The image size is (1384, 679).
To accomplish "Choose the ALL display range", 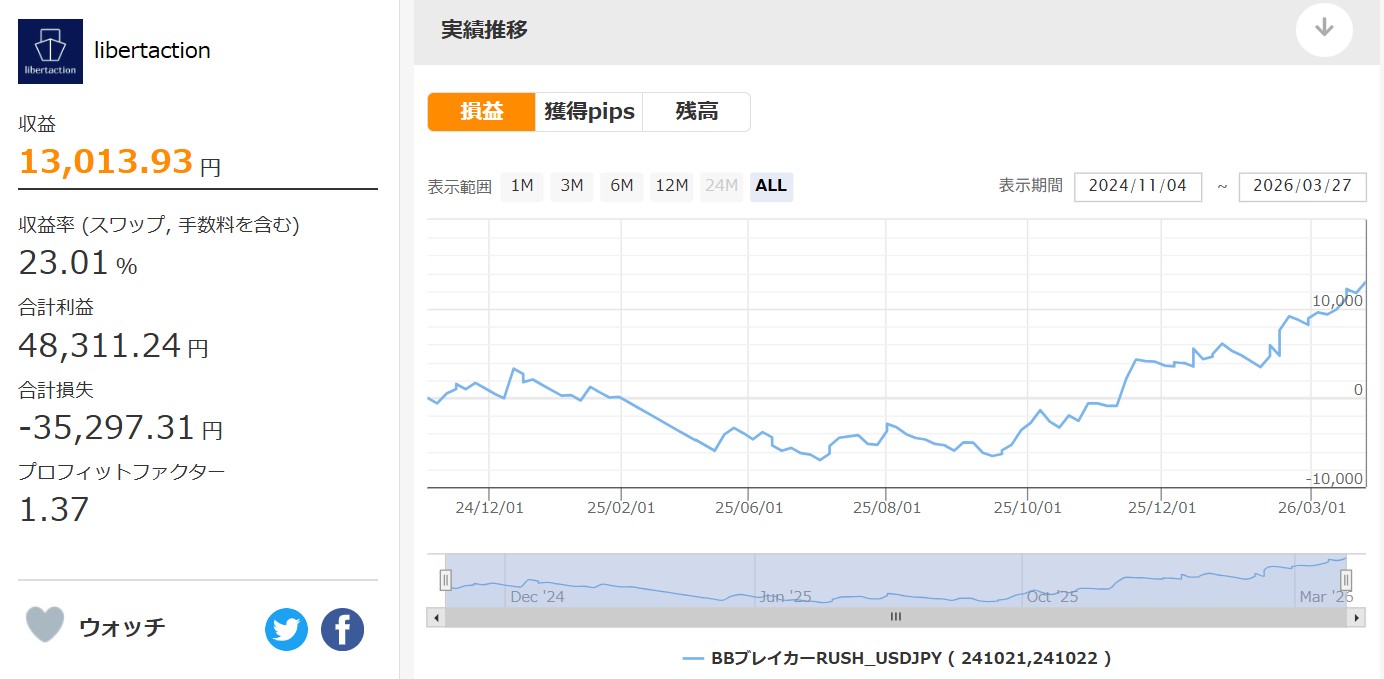I will [771, 186].
